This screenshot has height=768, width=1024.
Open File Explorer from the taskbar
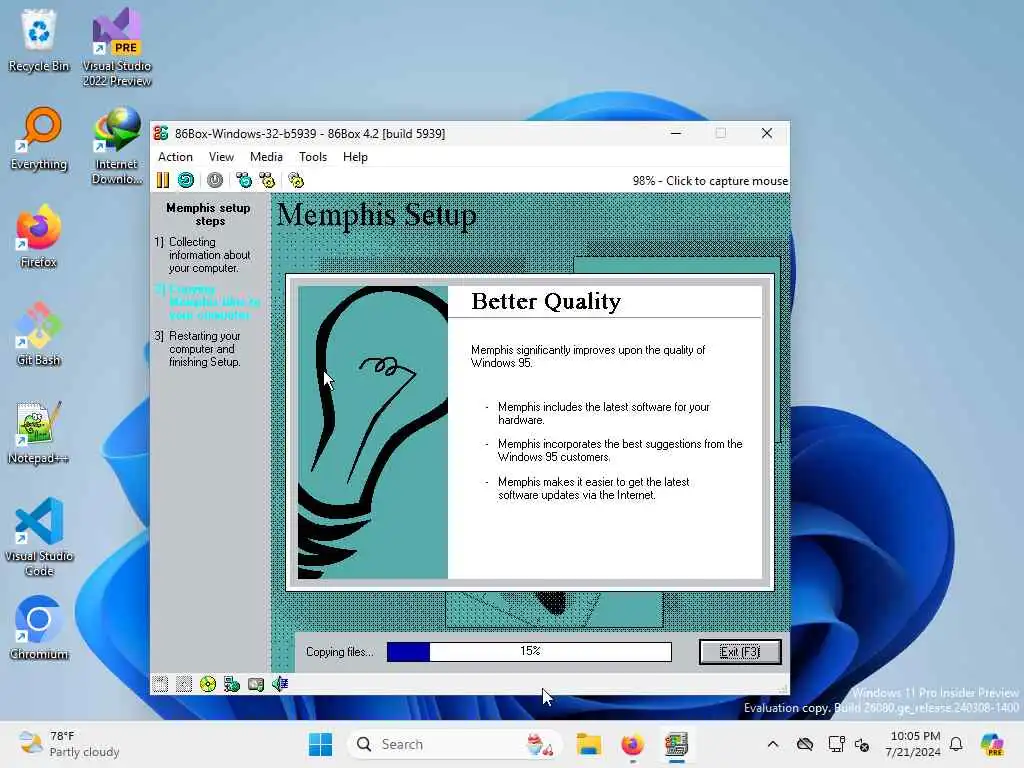point(588,744)
